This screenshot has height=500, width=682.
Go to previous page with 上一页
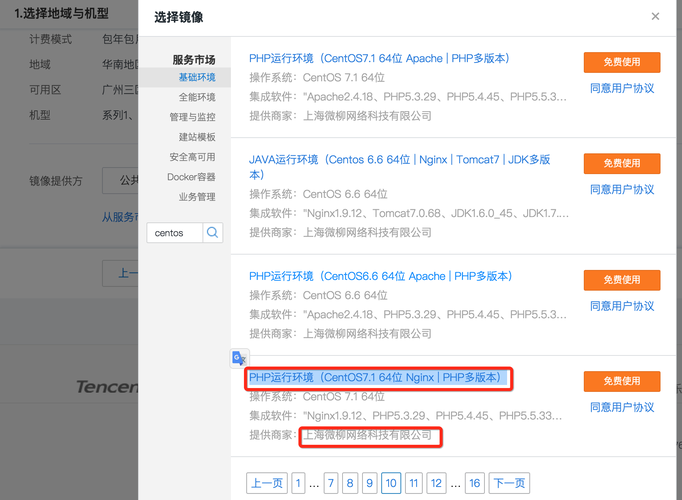pos(267,483)
